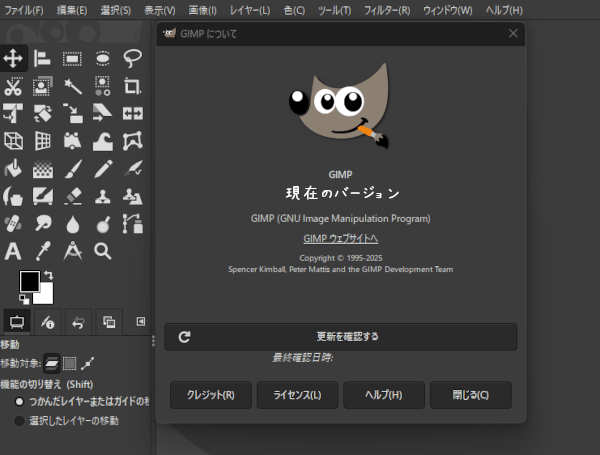Viewport: 600px width, 455px height.
Task: Select the Paintbrush tool
Action: click(x=72, y=169)
